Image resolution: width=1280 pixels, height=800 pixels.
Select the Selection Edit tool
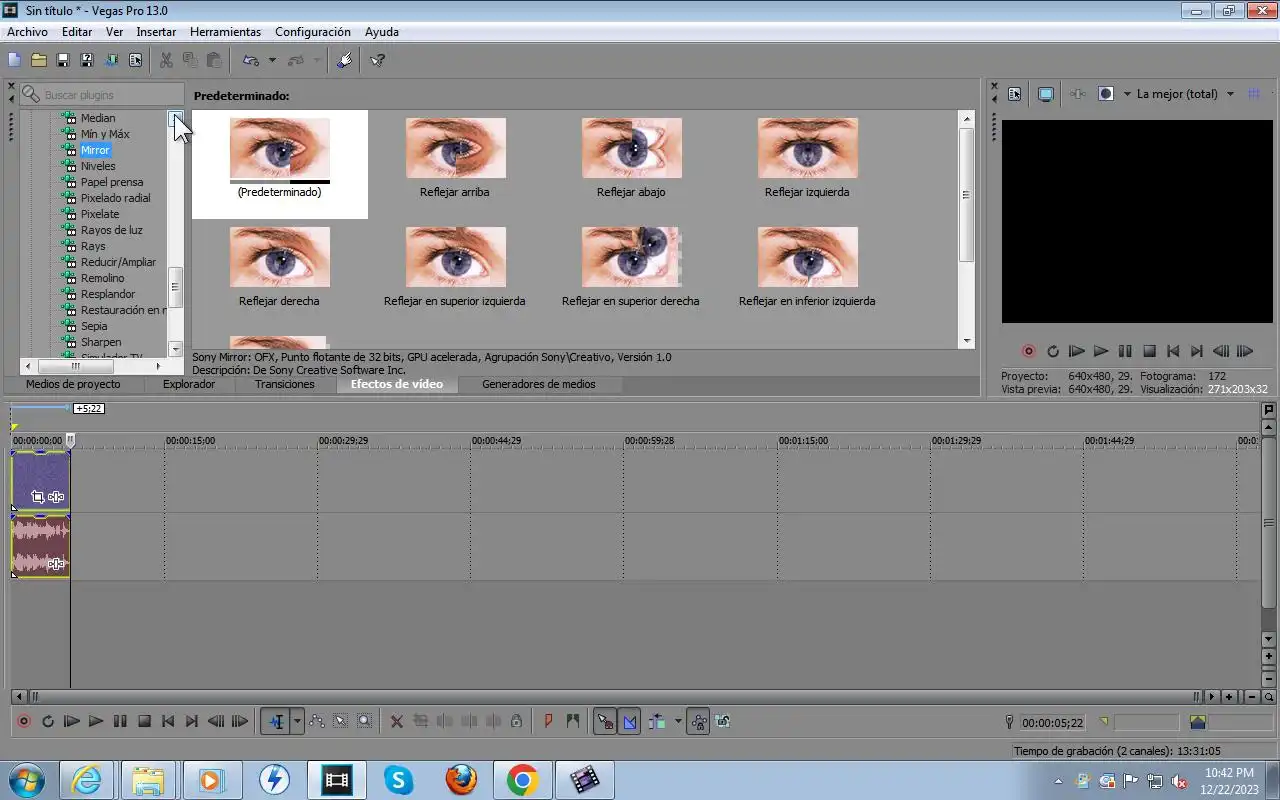[x=341, y=721]
